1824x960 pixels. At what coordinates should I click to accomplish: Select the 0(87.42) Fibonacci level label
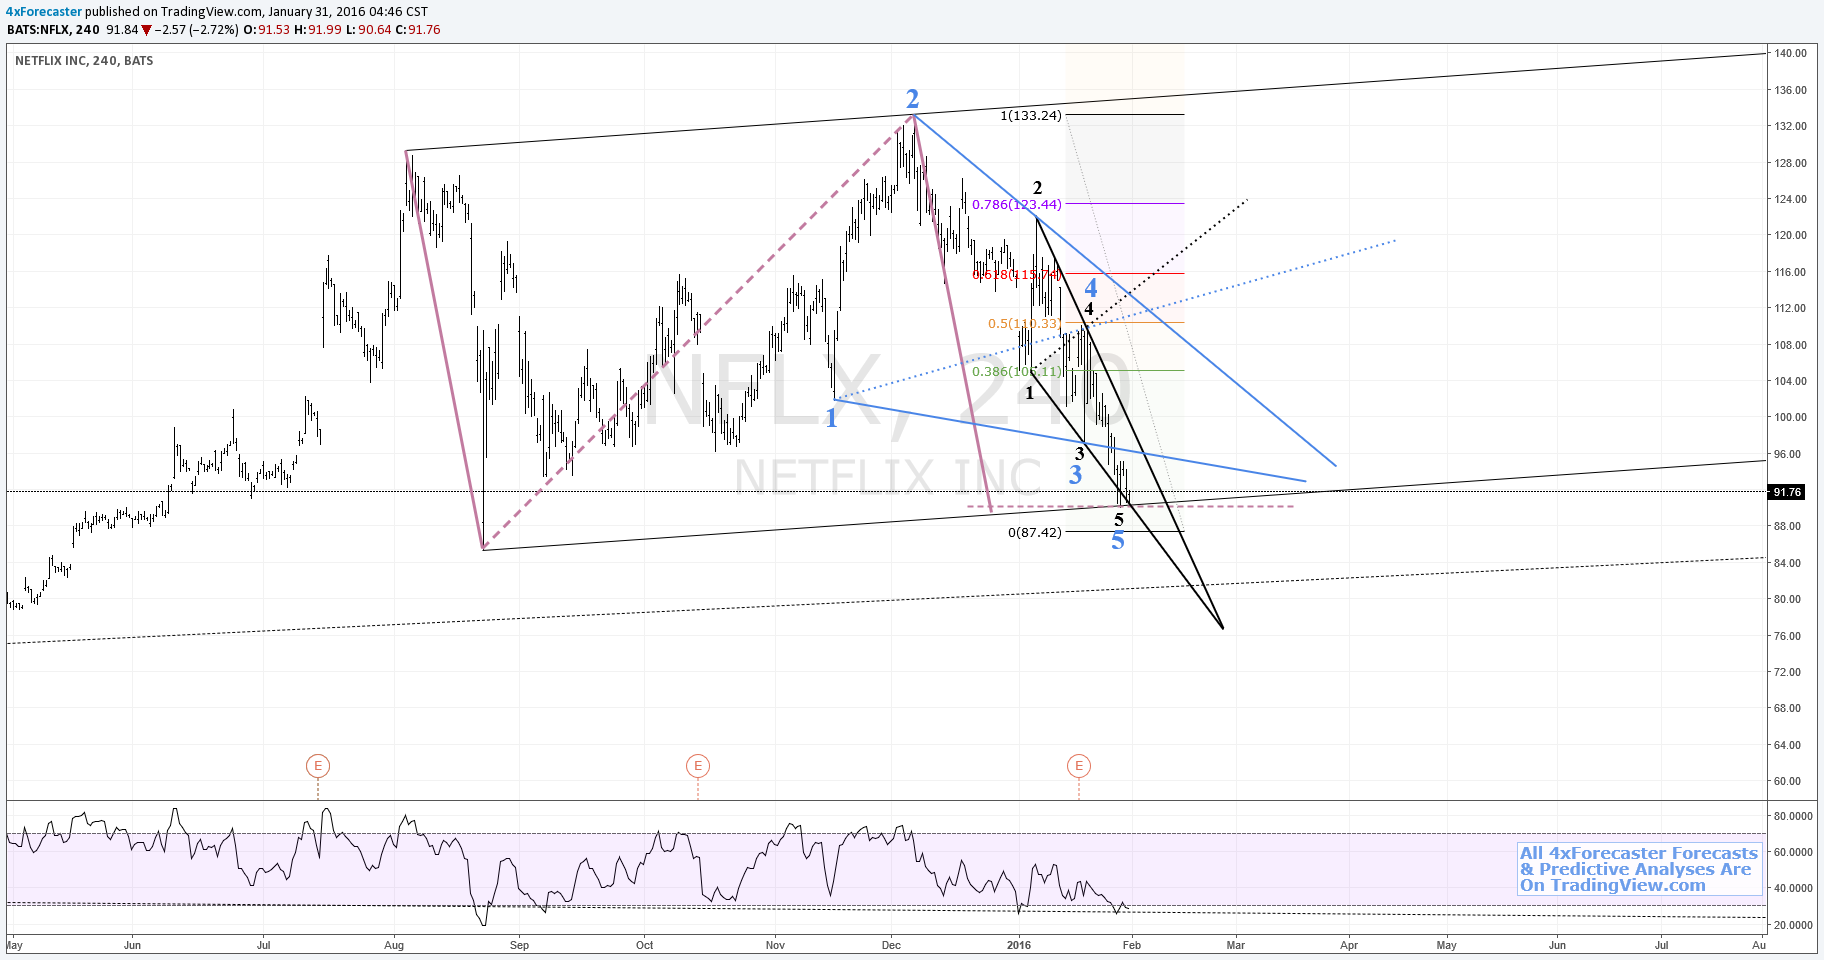[1035, 533]
